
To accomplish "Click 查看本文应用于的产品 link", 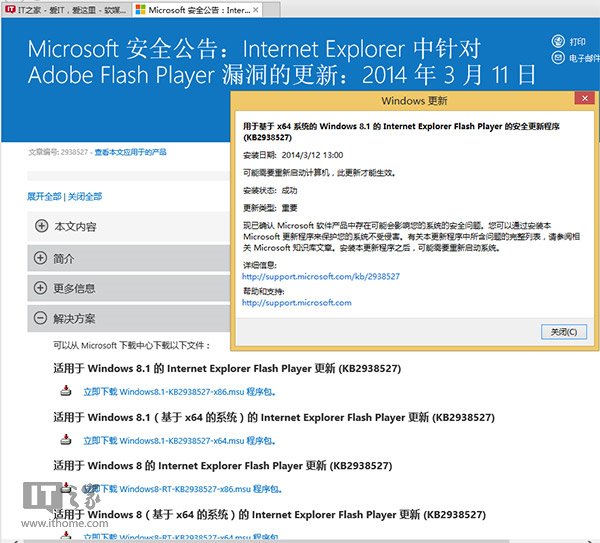I will click(x=130, y=152).
